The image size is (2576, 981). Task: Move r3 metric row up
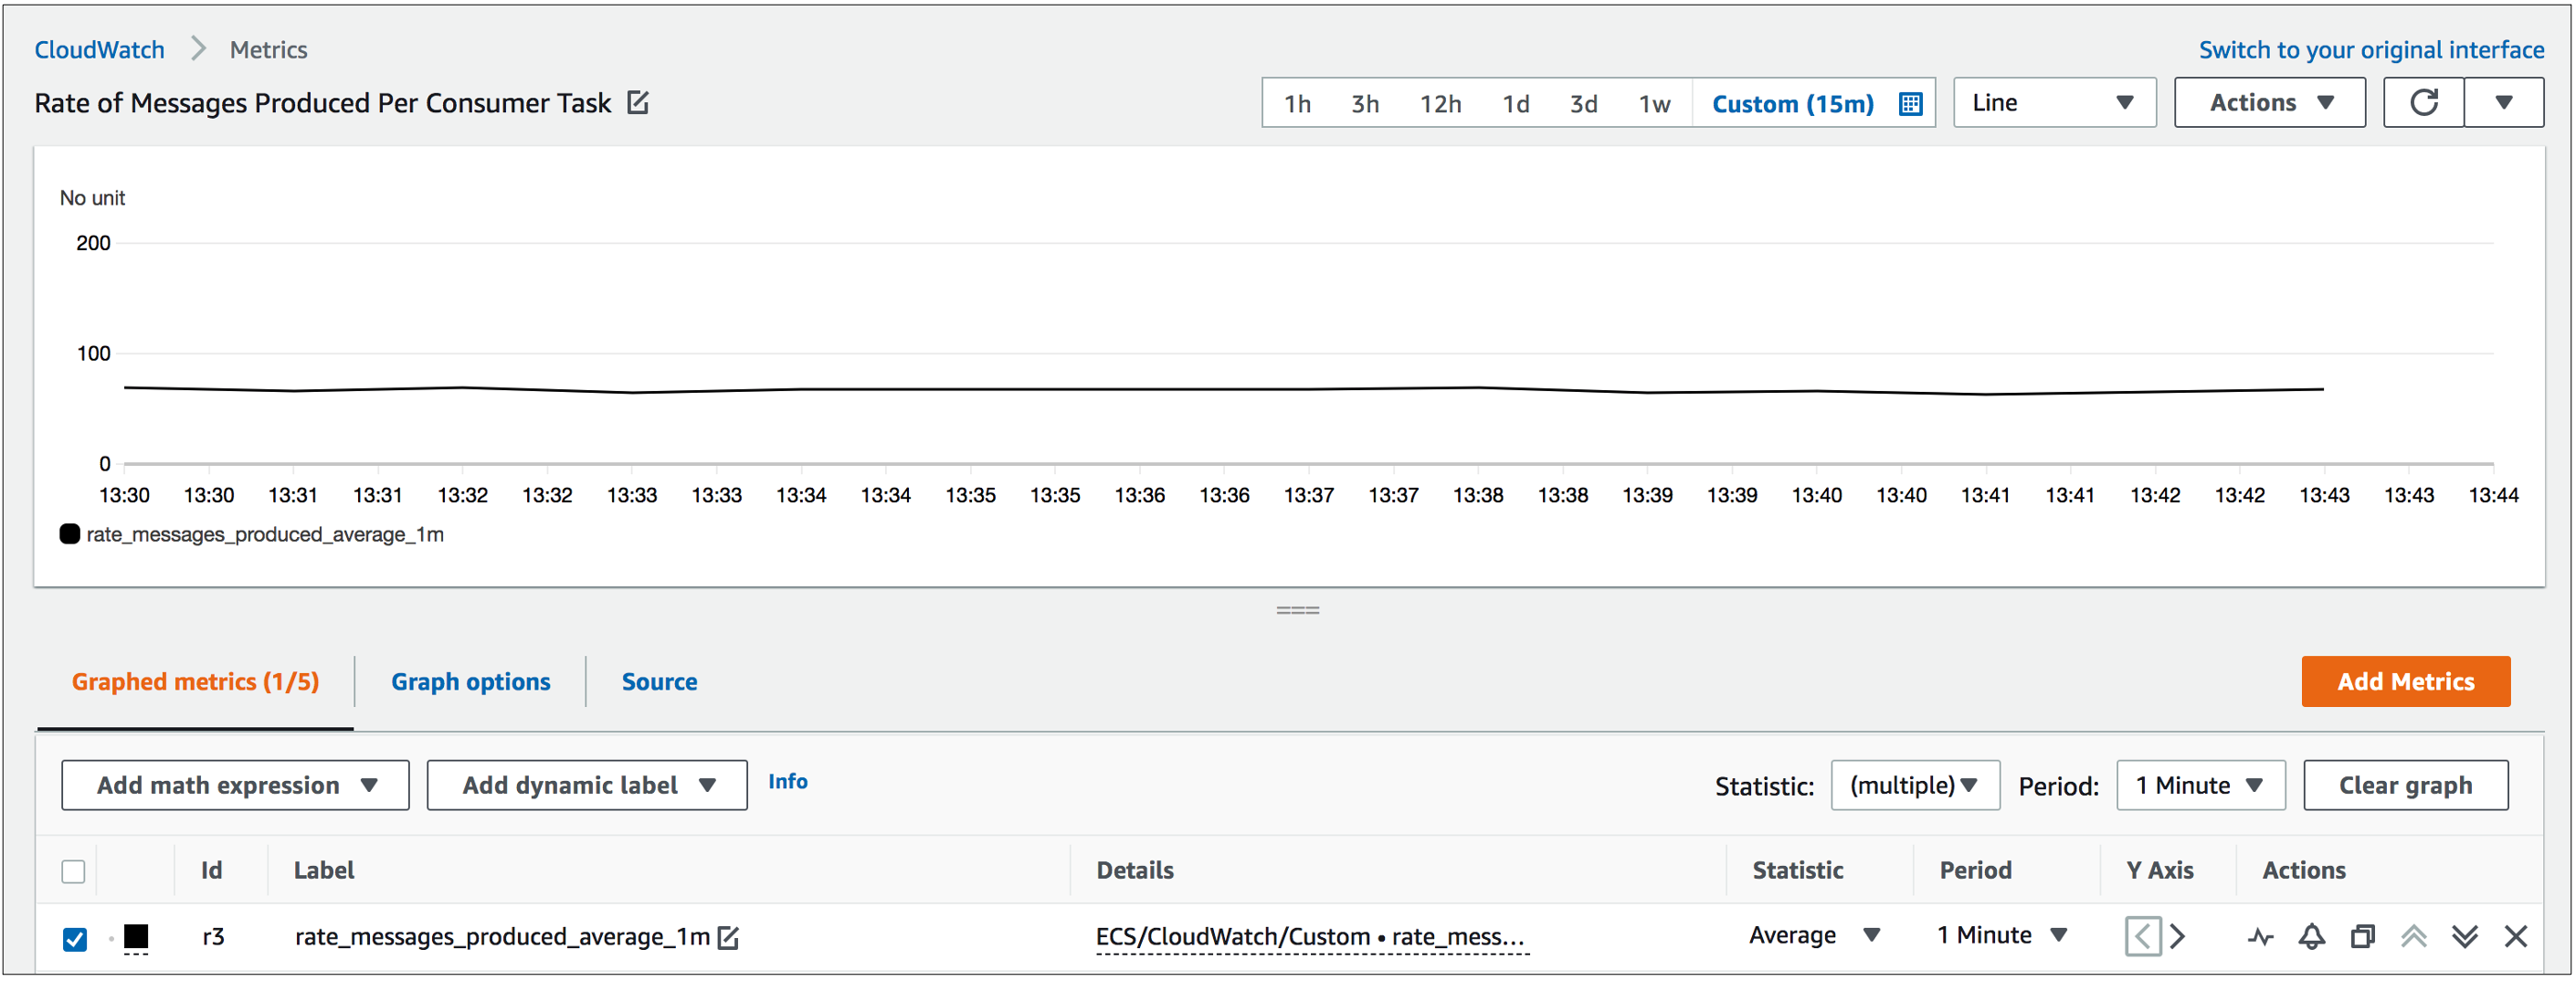[2413, 937]
